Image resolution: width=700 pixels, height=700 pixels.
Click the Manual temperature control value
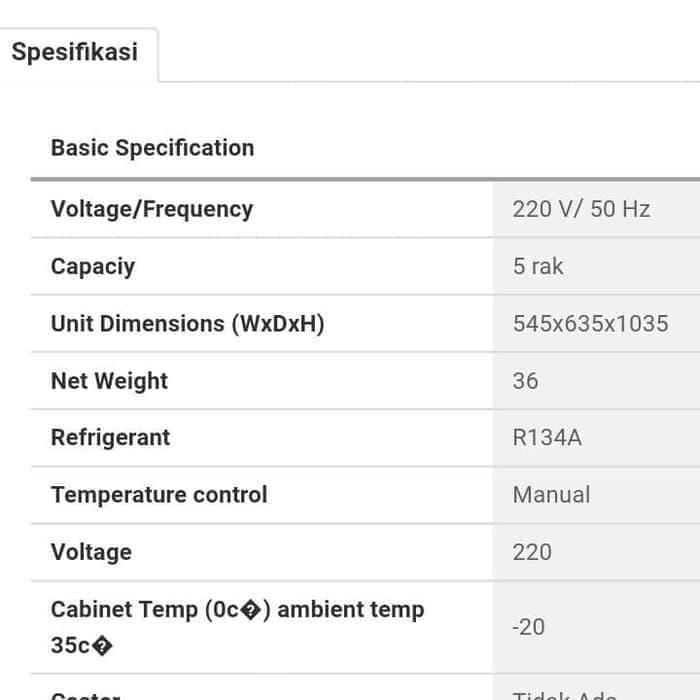pos(551,495)
